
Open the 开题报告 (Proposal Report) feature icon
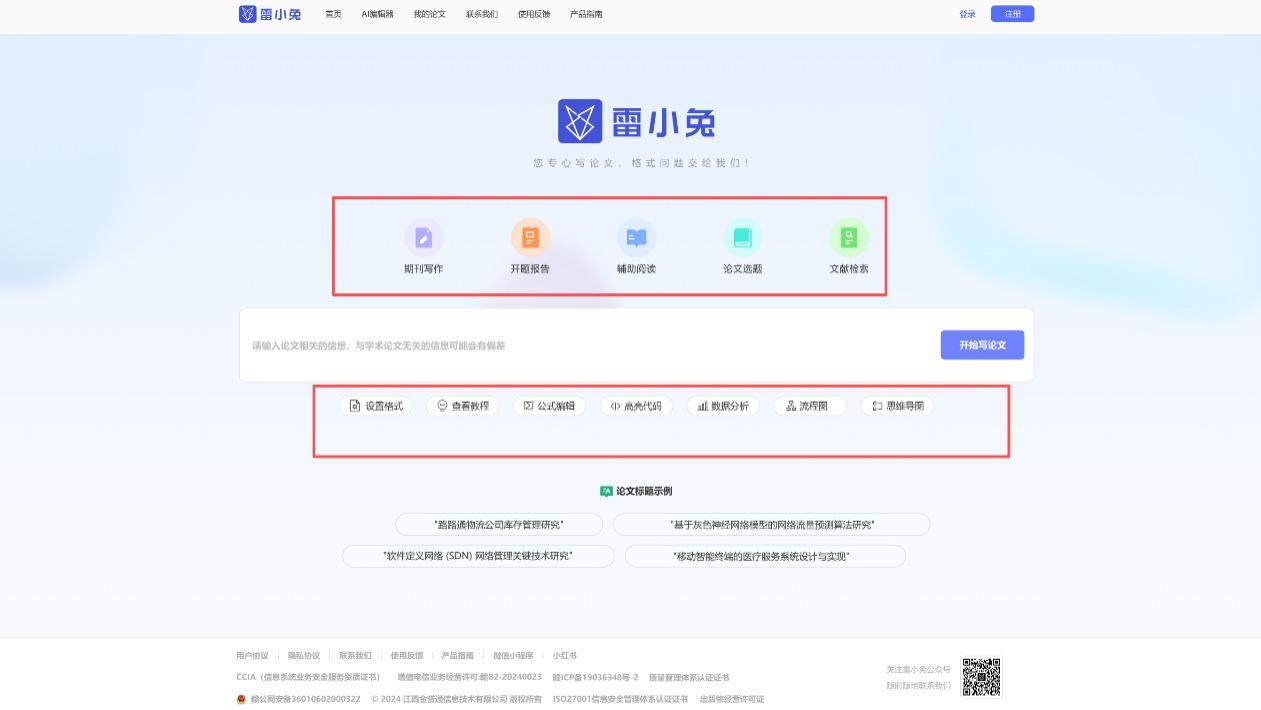pos(530,246)
